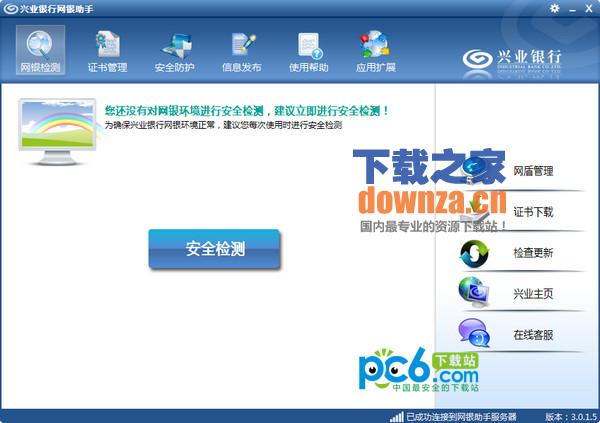The height and width of the screenshot is (423, 600).
Task: Open 证书下载 in the sidebar
Action: [533, 212]
